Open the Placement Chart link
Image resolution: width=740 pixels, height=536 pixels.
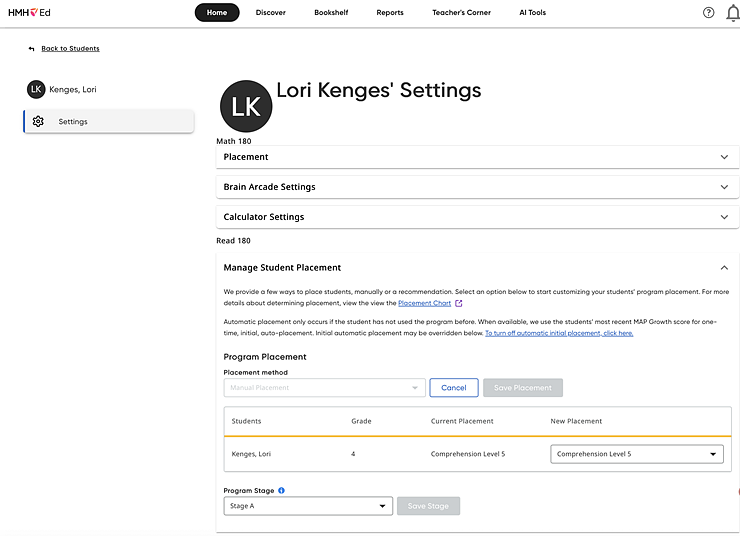(424, 303)
